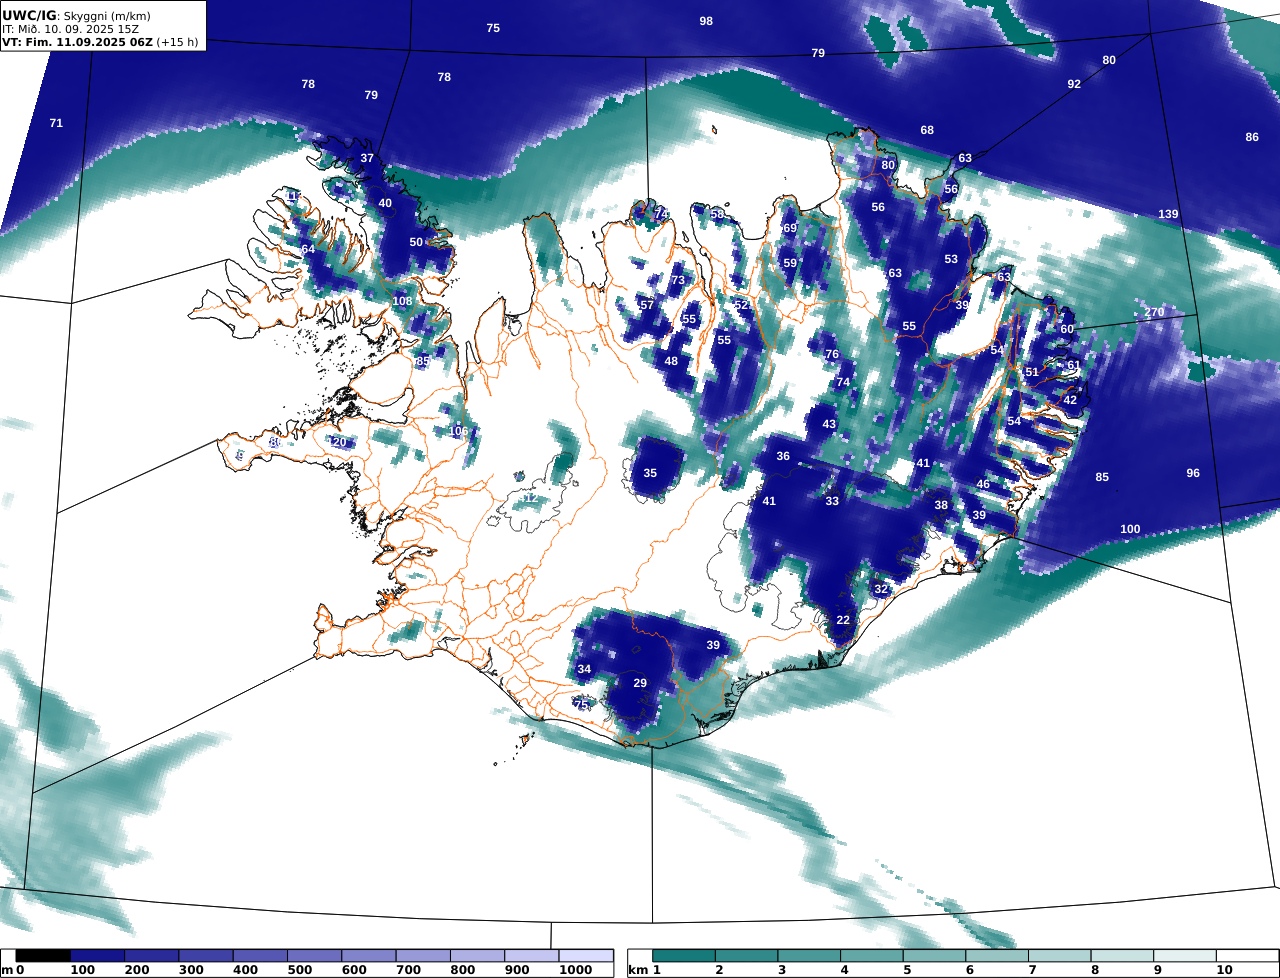1280x978 pixels.
Task: Click the map value 106 in the west
Action: [459, 431]
